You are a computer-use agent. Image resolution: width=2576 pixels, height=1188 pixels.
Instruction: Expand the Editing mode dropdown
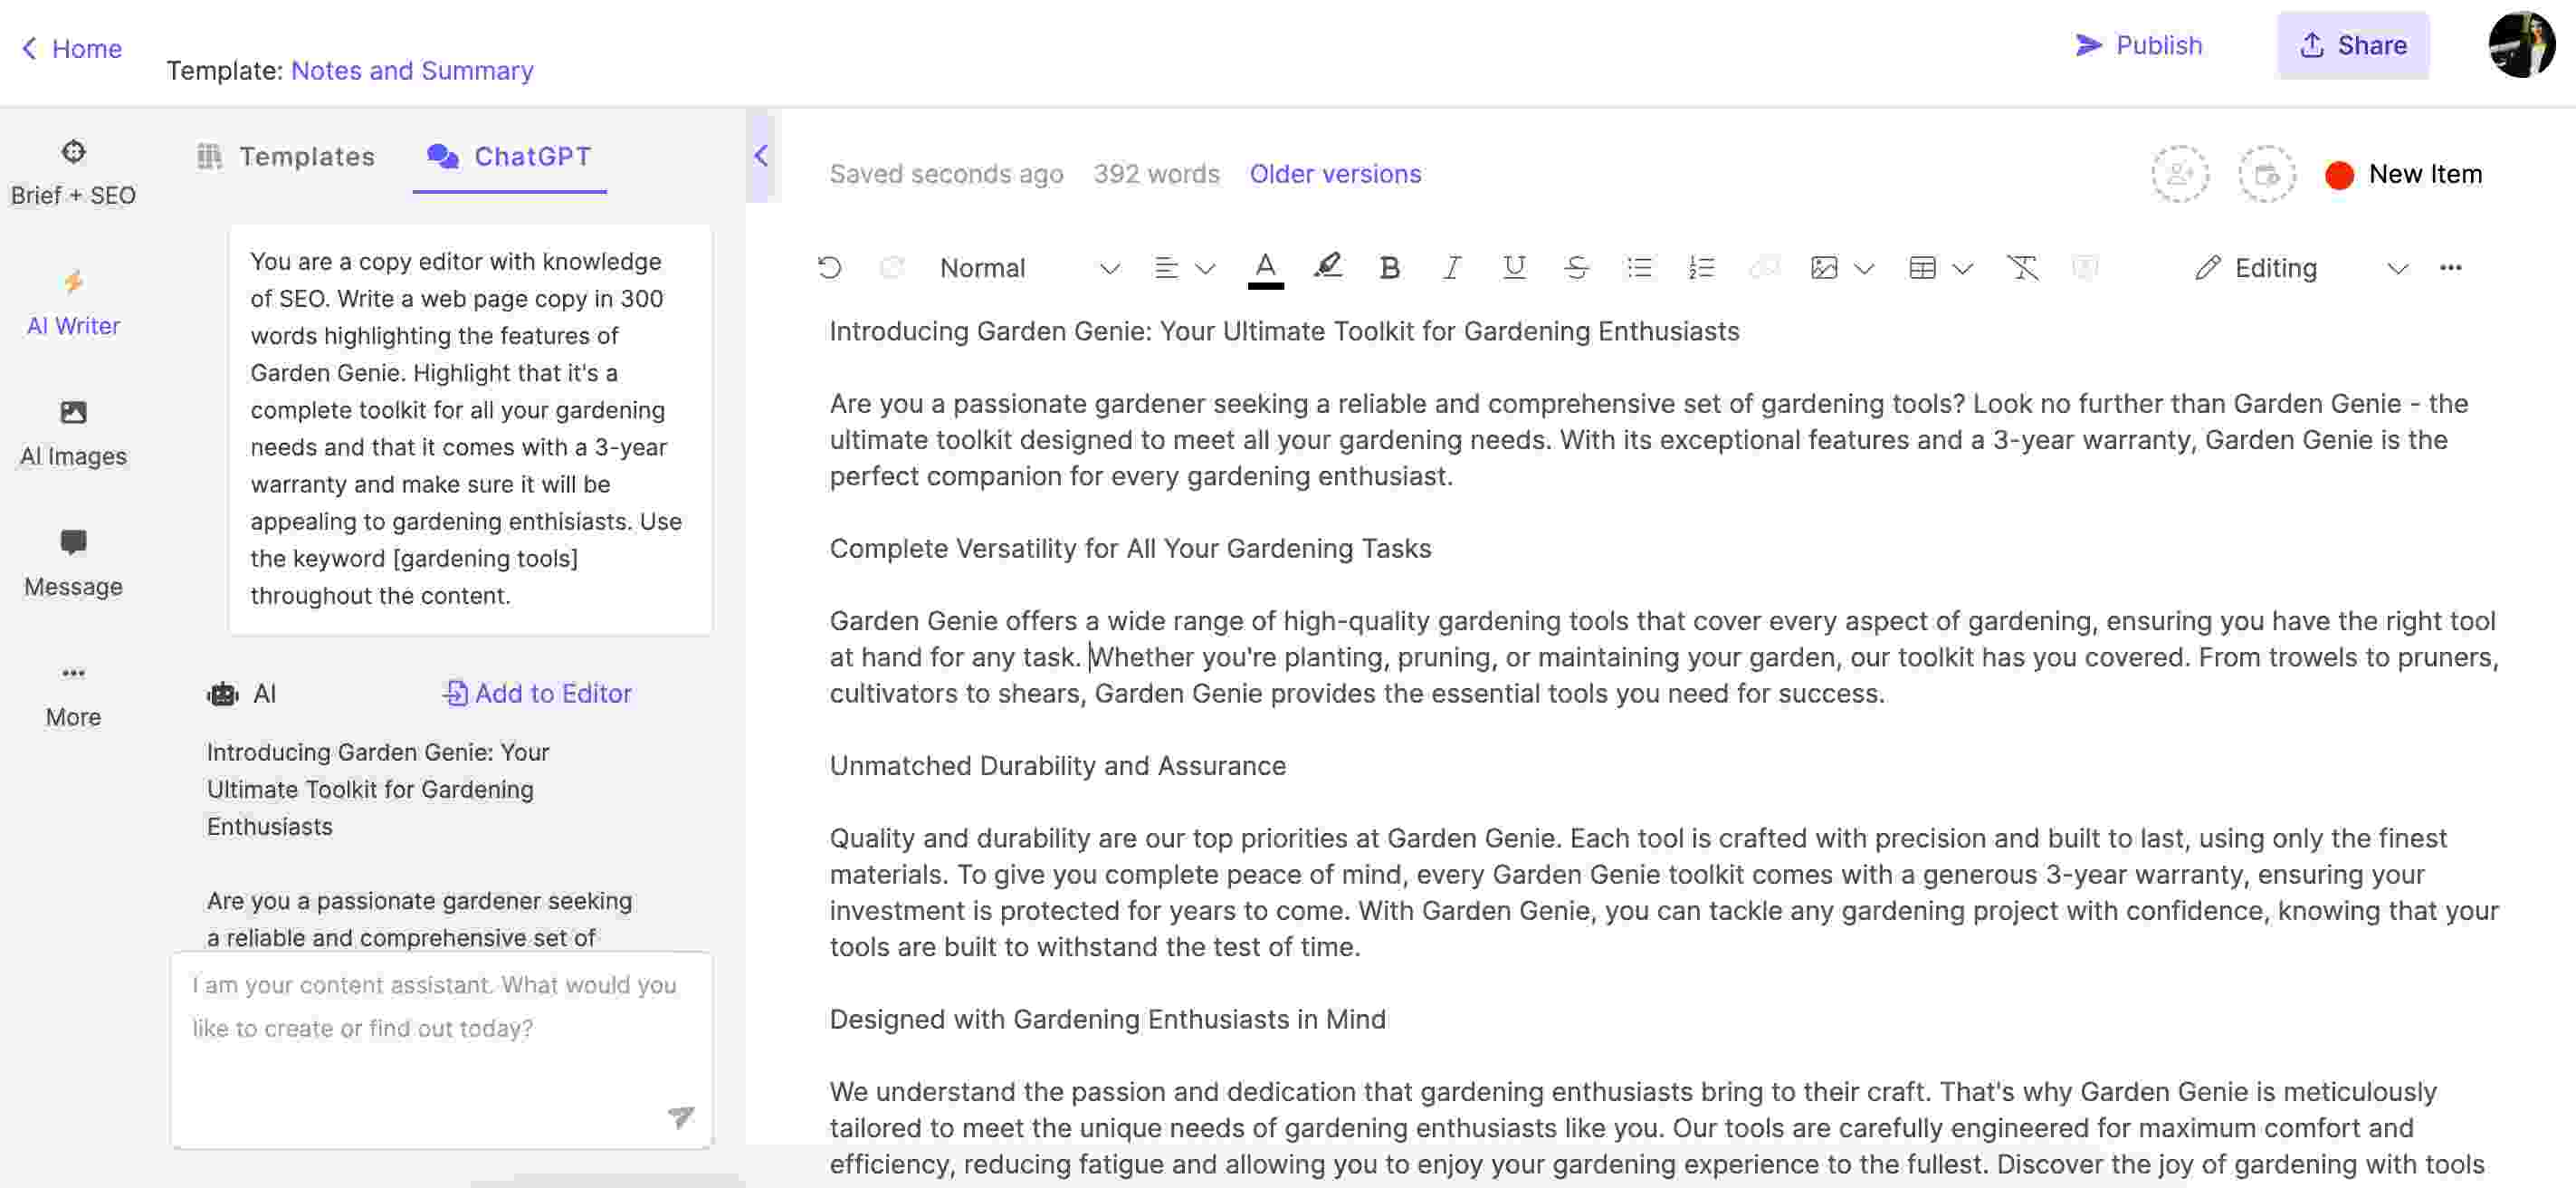pyautogui.click(x=2399, y=268)
